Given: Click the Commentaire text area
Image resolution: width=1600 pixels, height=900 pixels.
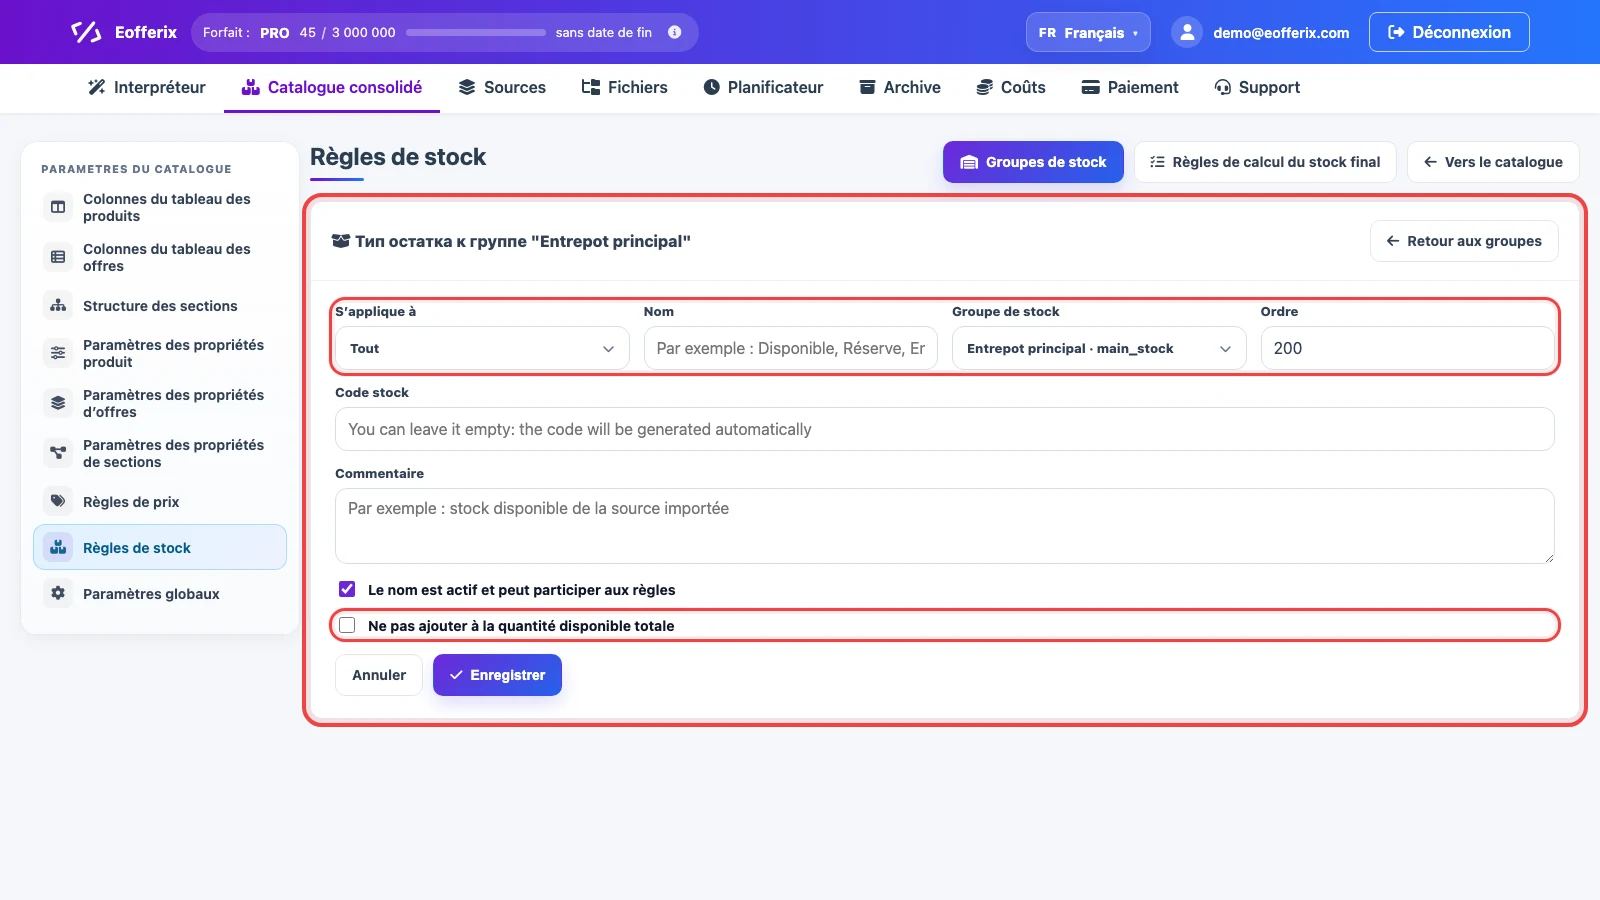Looking at the screenshot, I should coord(944,526).
